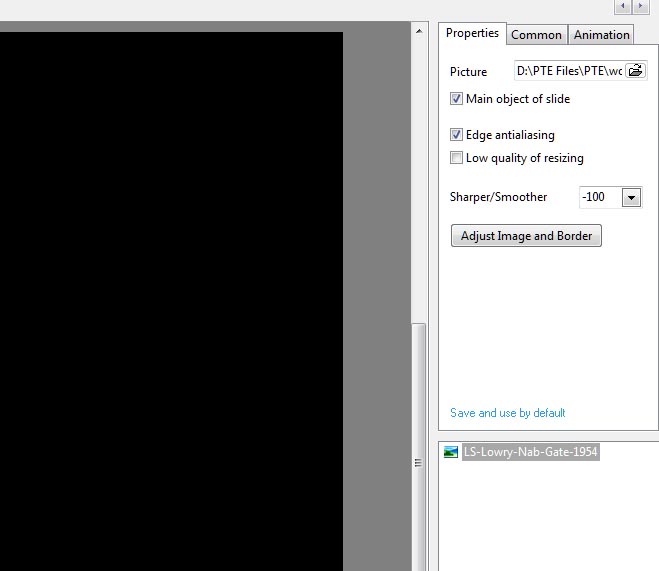Switch to the Common tab

pyautogui.click(x=536, y=35)
